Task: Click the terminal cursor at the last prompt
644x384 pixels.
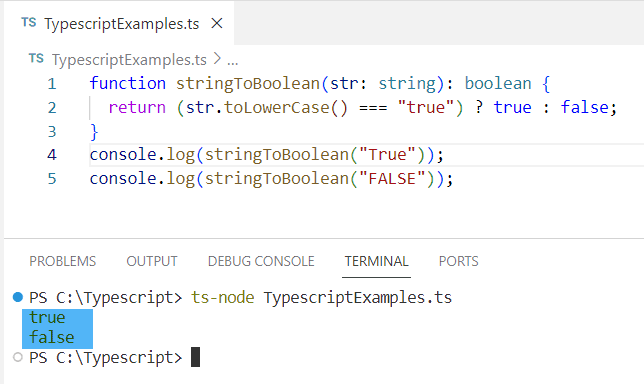Action: coord(196,357)
